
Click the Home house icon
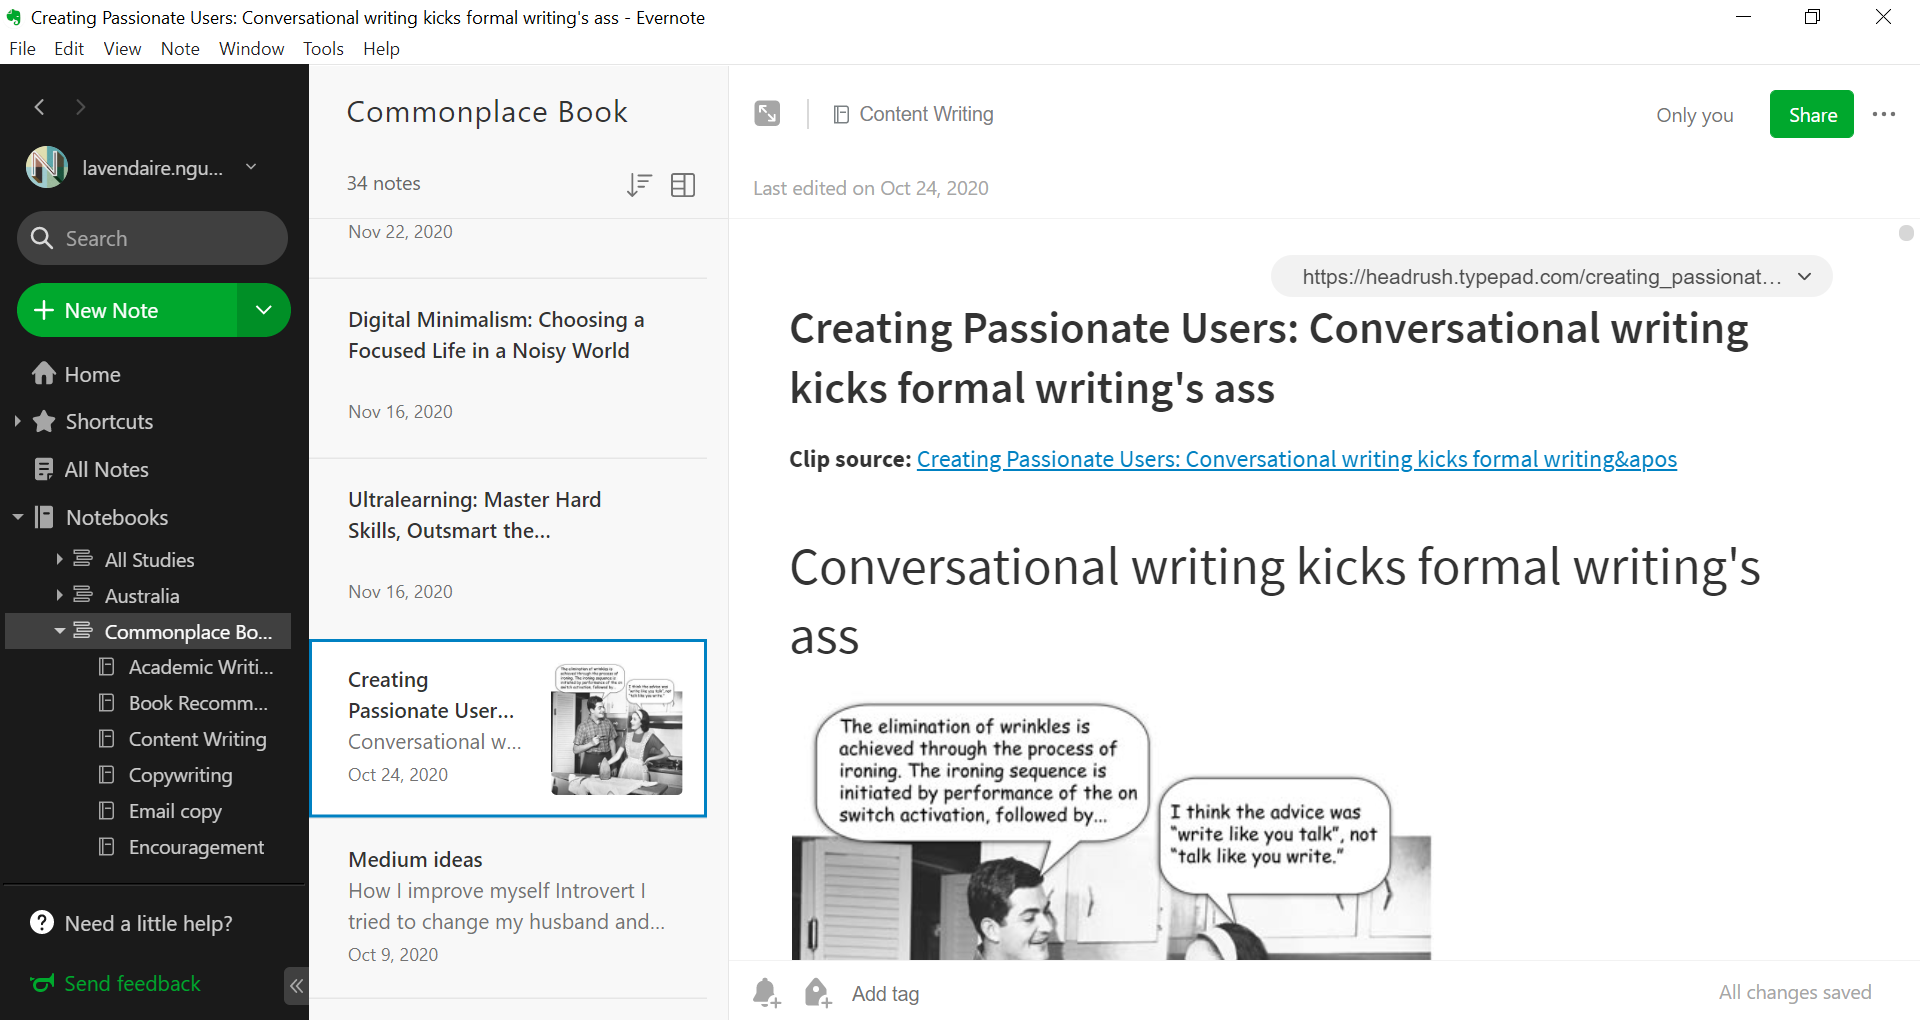click(44, 374)
